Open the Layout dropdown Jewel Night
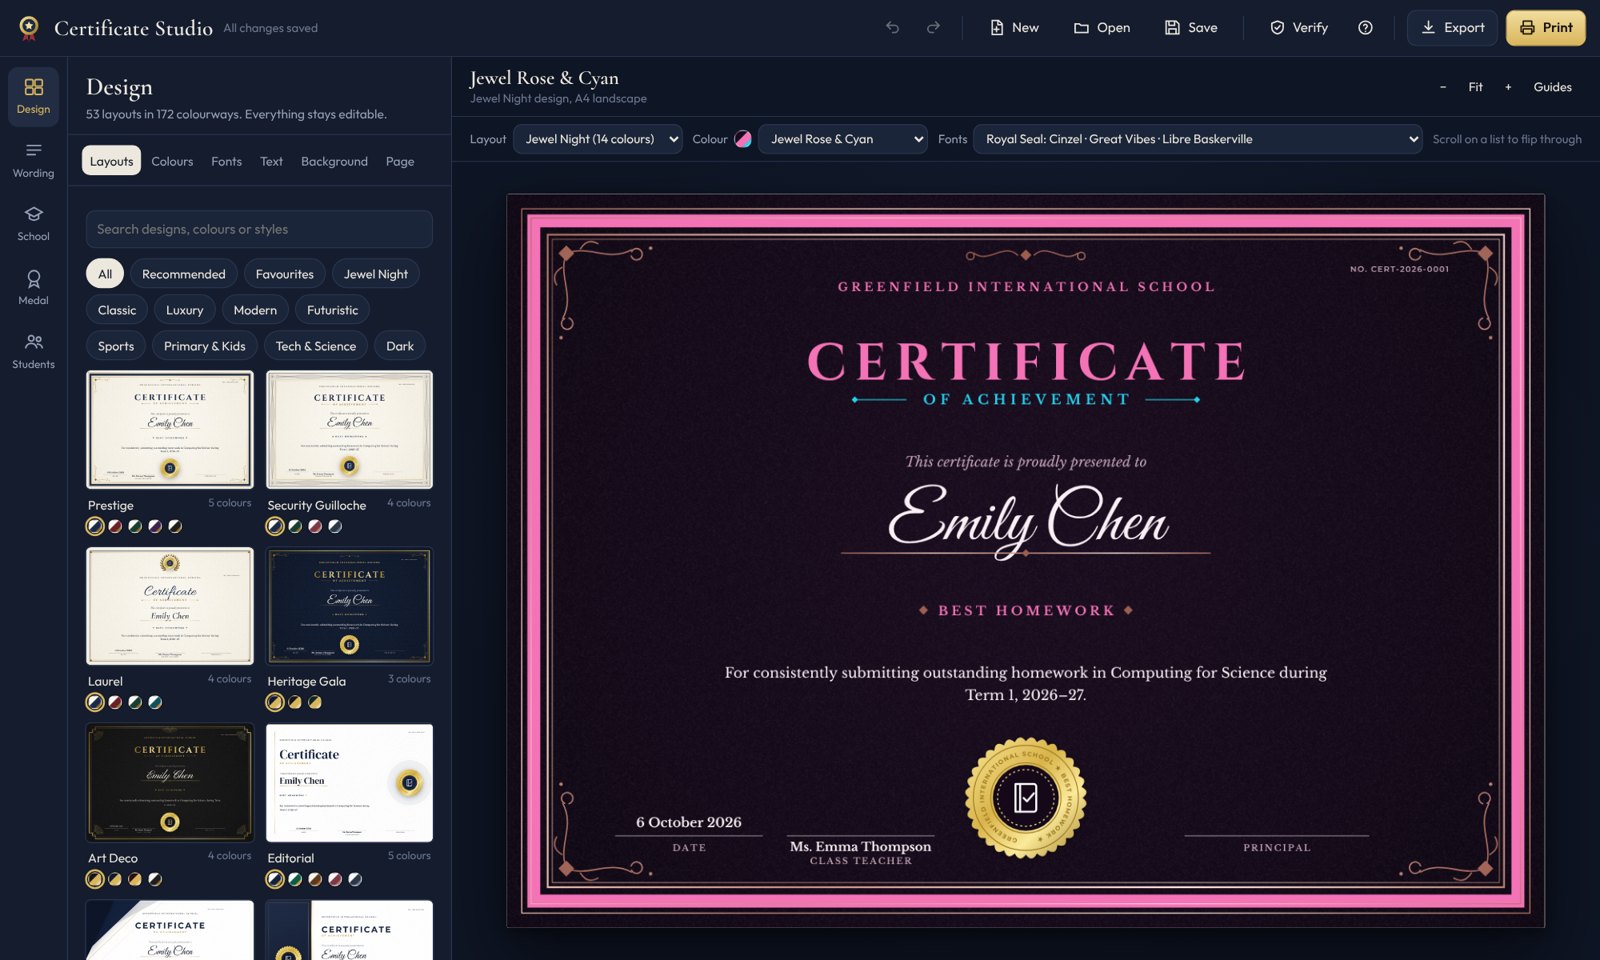This screenshot has height=960, width=1600. [598, 139]
